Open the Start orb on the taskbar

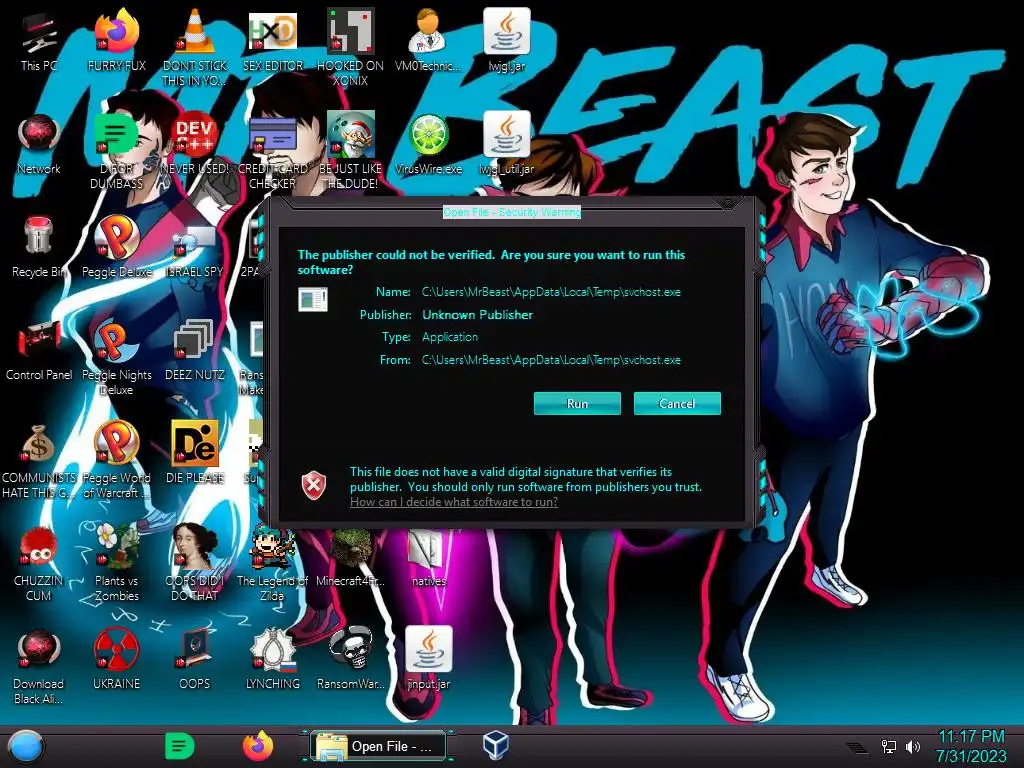coord(26,747)
